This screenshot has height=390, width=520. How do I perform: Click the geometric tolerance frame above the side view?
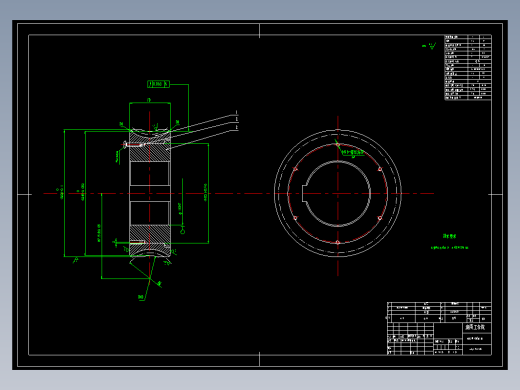click(x=158, y=84)
